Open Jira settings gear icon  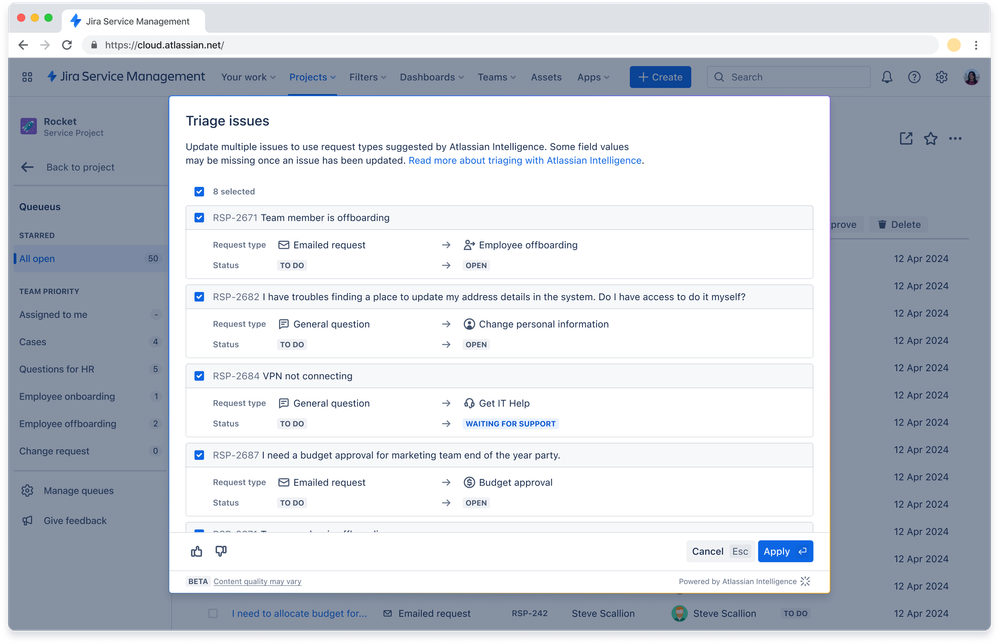point(942,77)
